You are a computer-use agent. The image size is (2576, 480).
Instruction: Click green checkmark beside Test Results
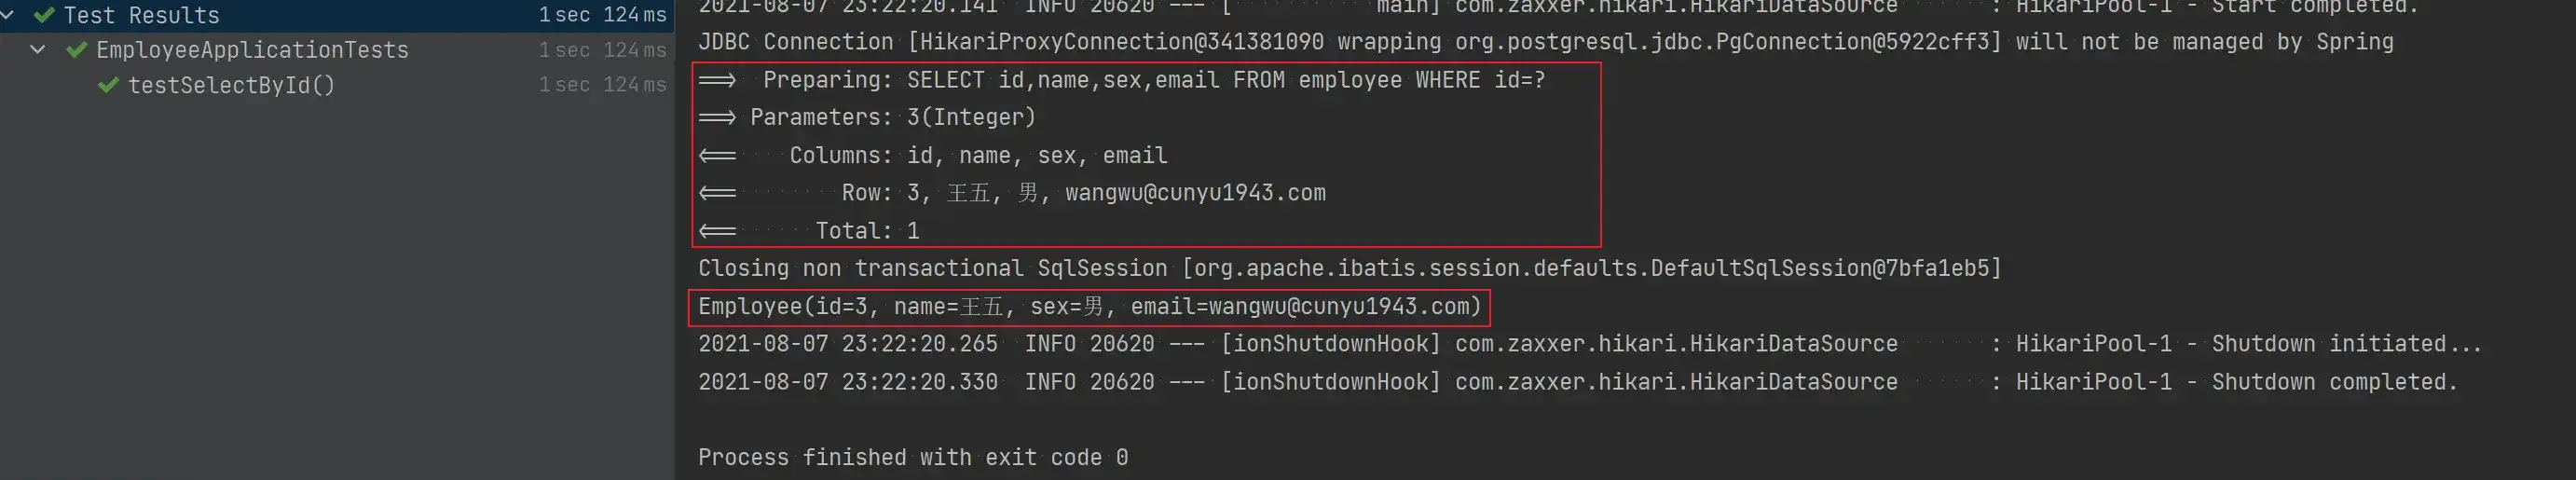(44, 15)
